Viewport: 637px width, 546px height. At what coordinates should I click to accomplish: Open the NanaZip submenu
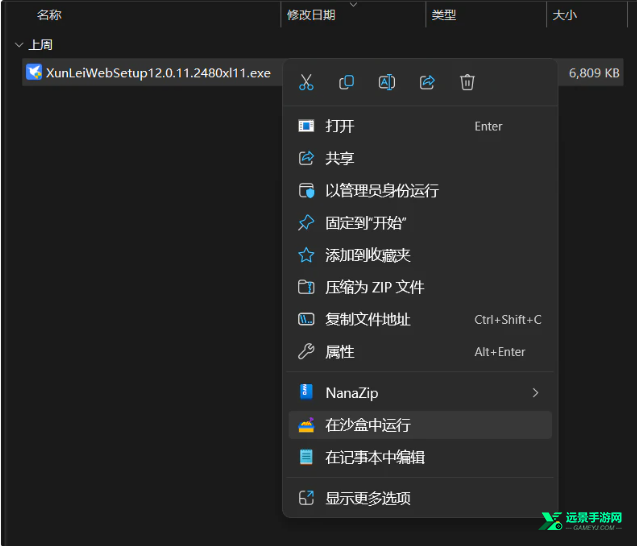point(420,393)
